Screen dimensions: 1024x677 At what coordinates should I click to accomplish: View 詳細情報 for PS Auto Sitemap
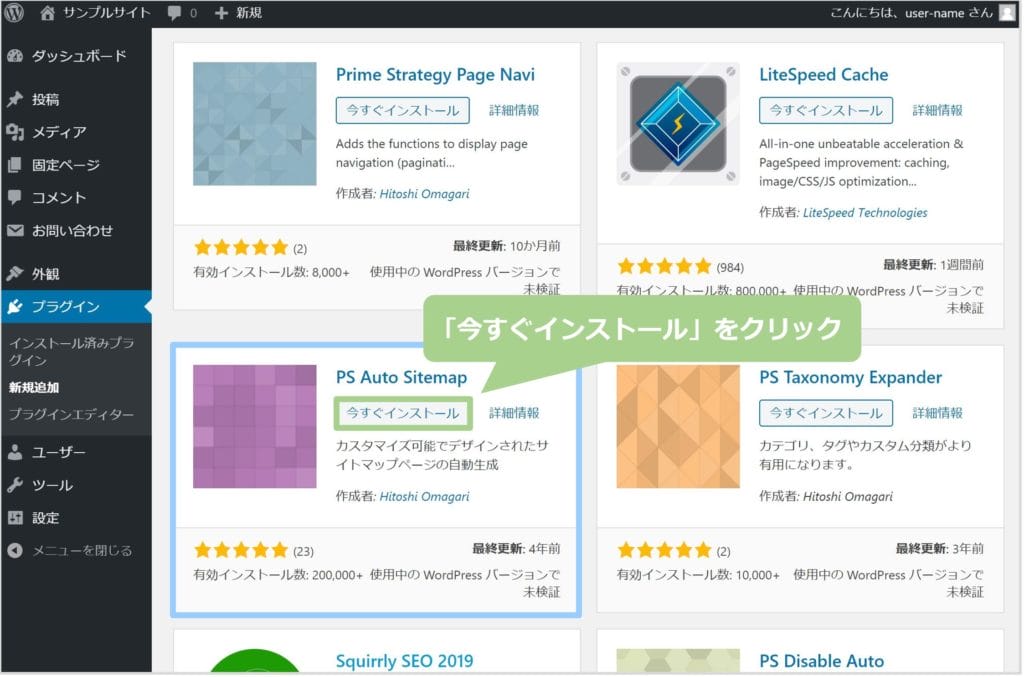pyautogui.click(x=514, y=413)
